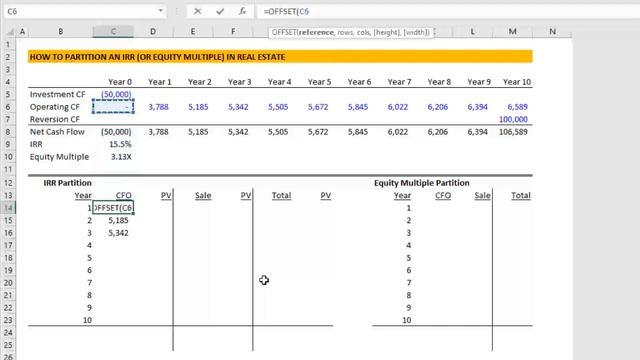Cancel the formula entry with X icon
Viewport: 640px width, 360px height.
pos(198,11)
